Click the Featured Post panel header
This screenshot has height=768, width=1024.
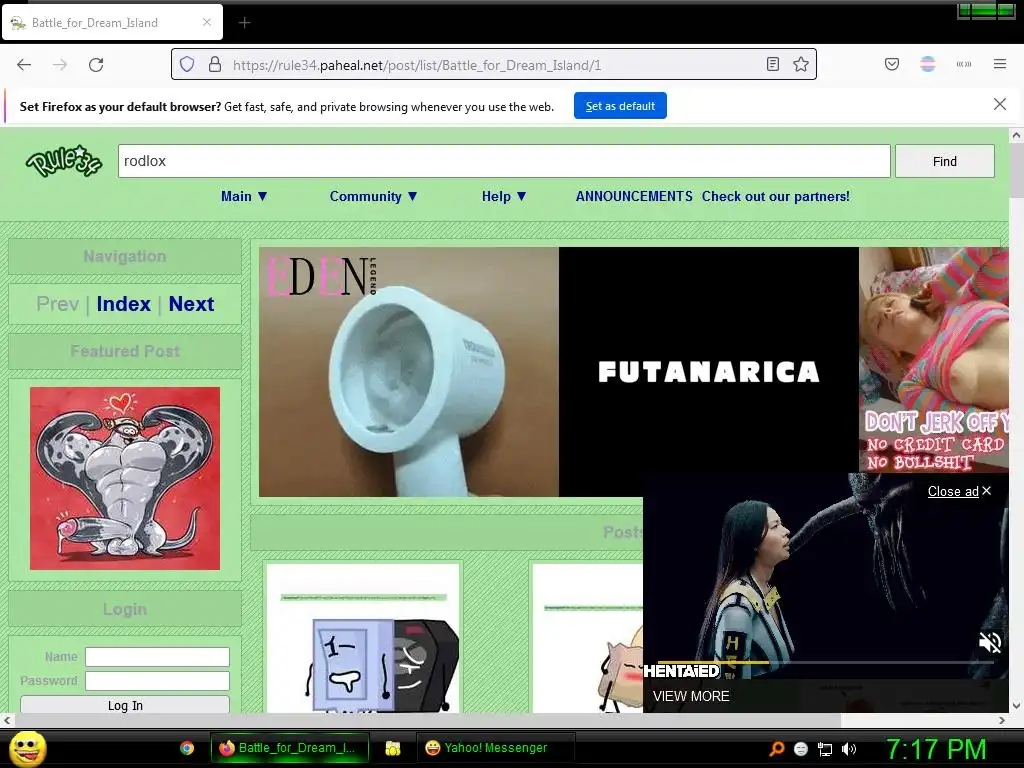click(125, 351)
